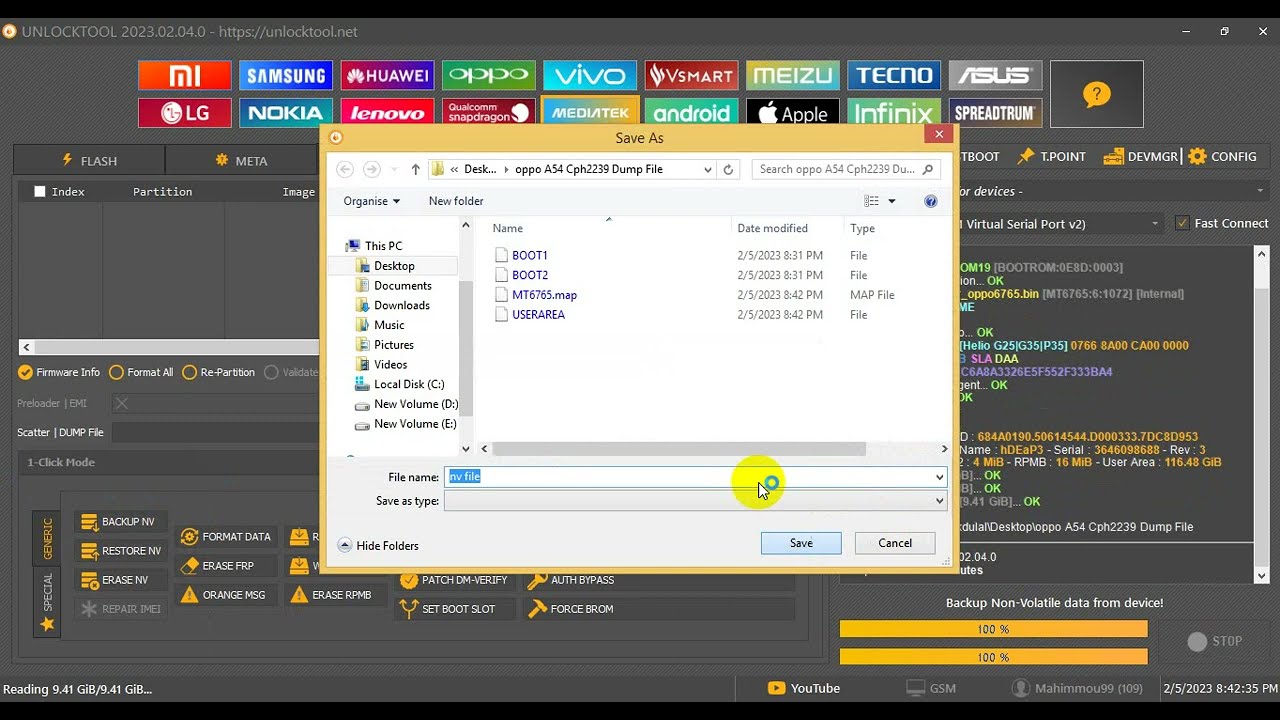Image resolution: width=1280 pixels, height=720 pixels.
Task: Select the MT6765.map file
Action: (544, 295)
